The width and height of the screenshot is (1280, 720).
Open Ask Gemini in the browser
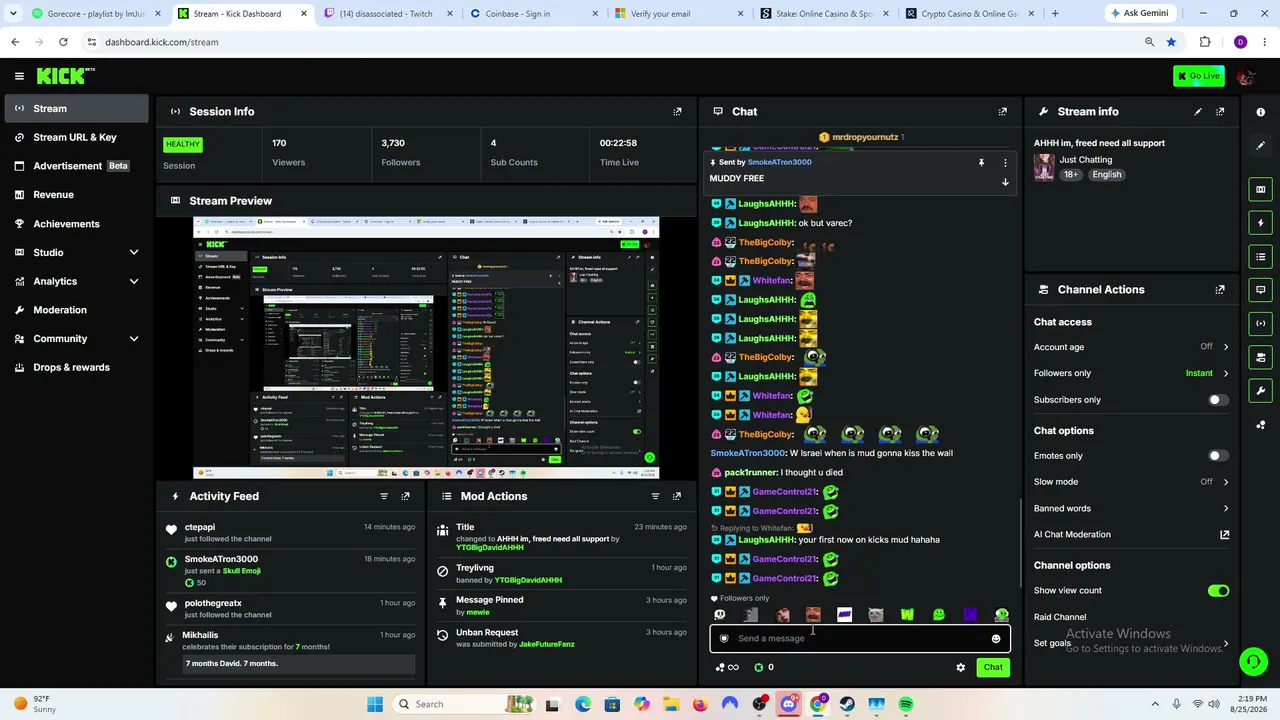(x=1138, y=14)
